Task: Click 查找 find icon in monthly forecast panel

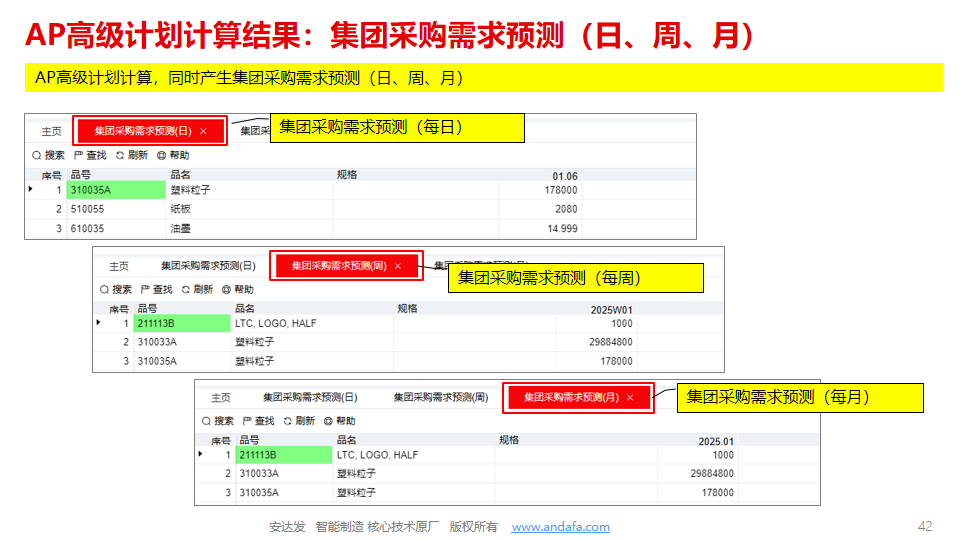Action: pos(247,422)
